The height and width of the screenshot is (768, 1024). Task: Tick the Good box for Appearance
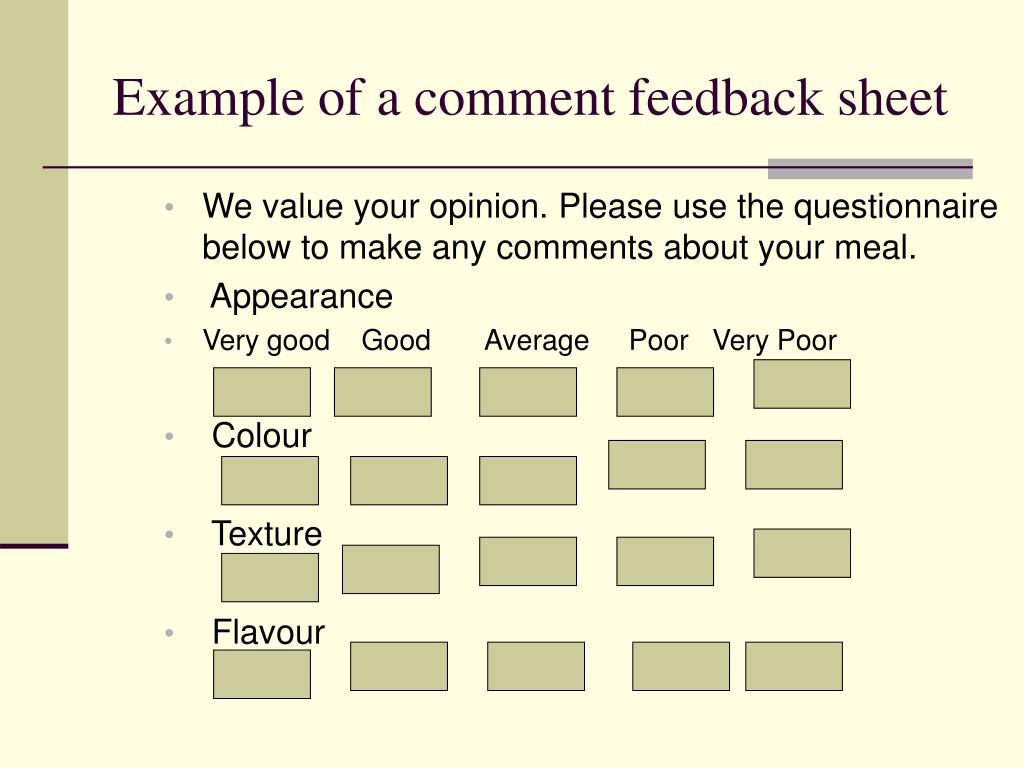(x=383, y=392)
